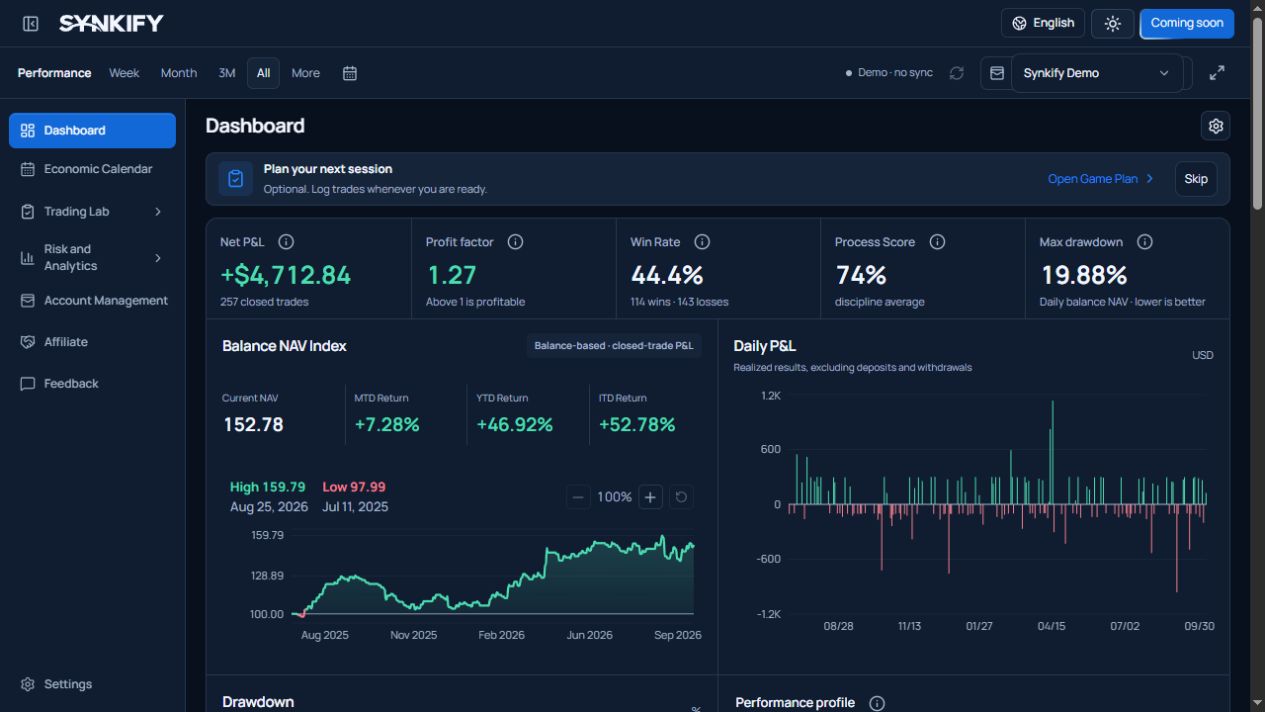Go to Dashboard in sidebar
1265x712 pixels.
(92, 130)
